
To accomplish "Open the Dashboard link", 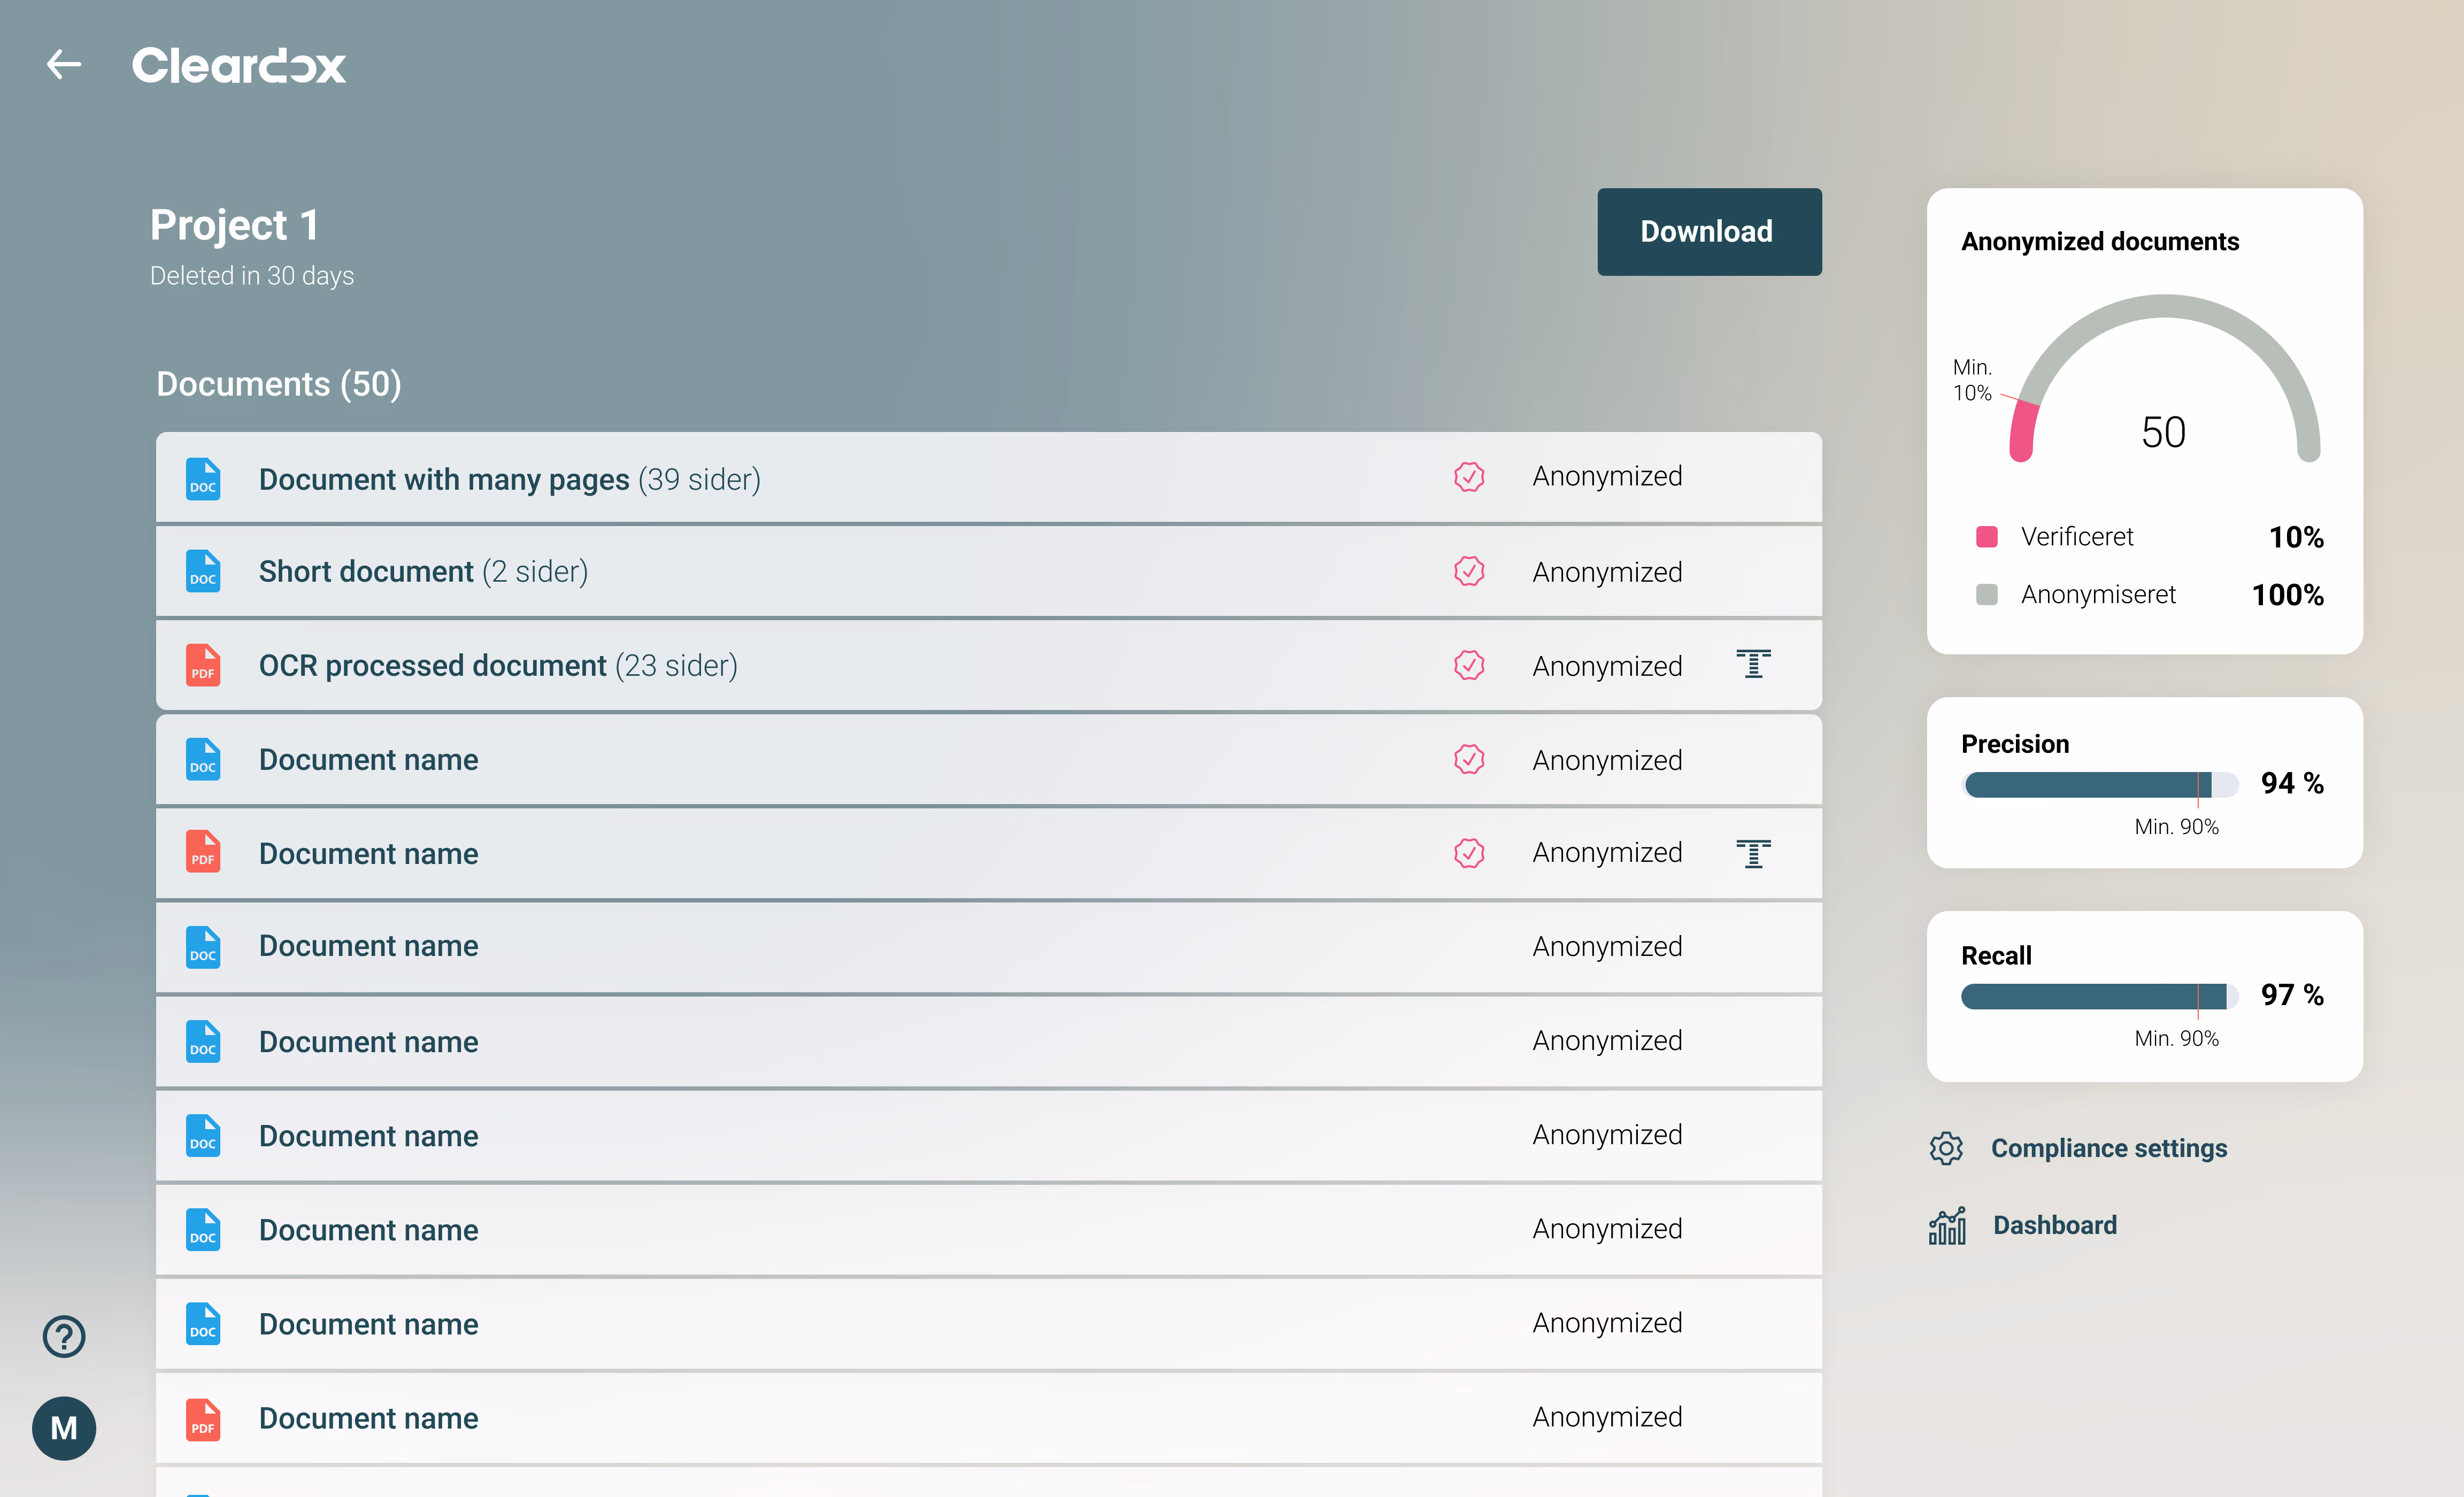I will [2054, 1225].
